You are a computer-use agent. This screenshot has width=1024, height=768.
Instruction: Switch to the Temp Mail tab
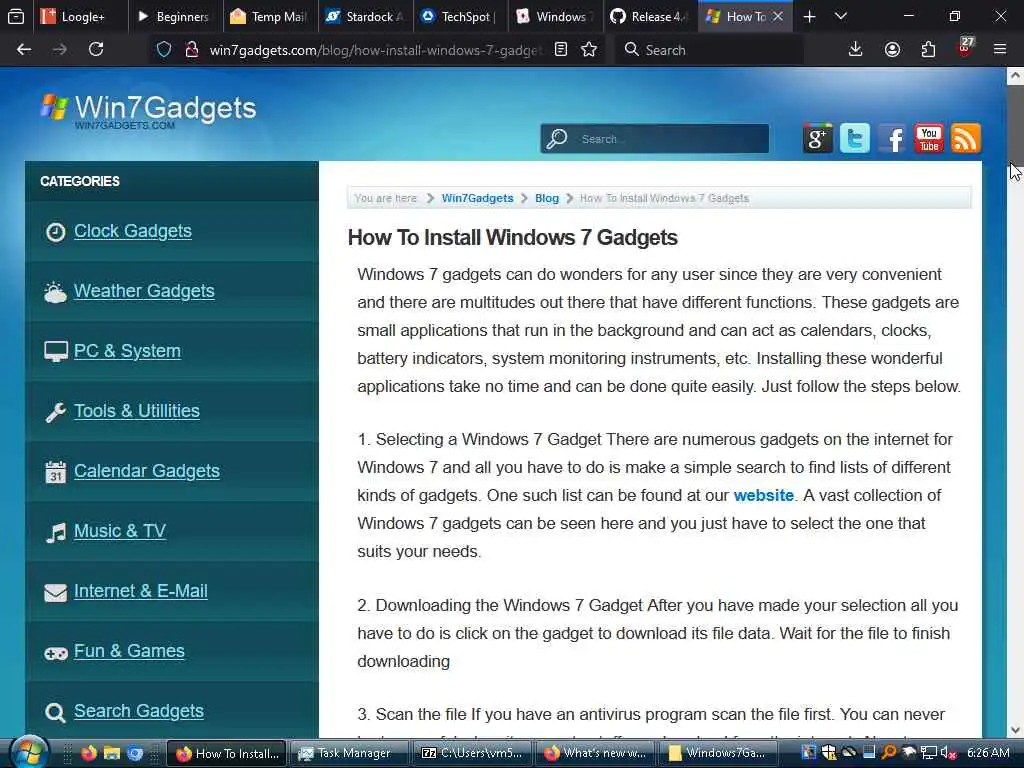[269, 17]
